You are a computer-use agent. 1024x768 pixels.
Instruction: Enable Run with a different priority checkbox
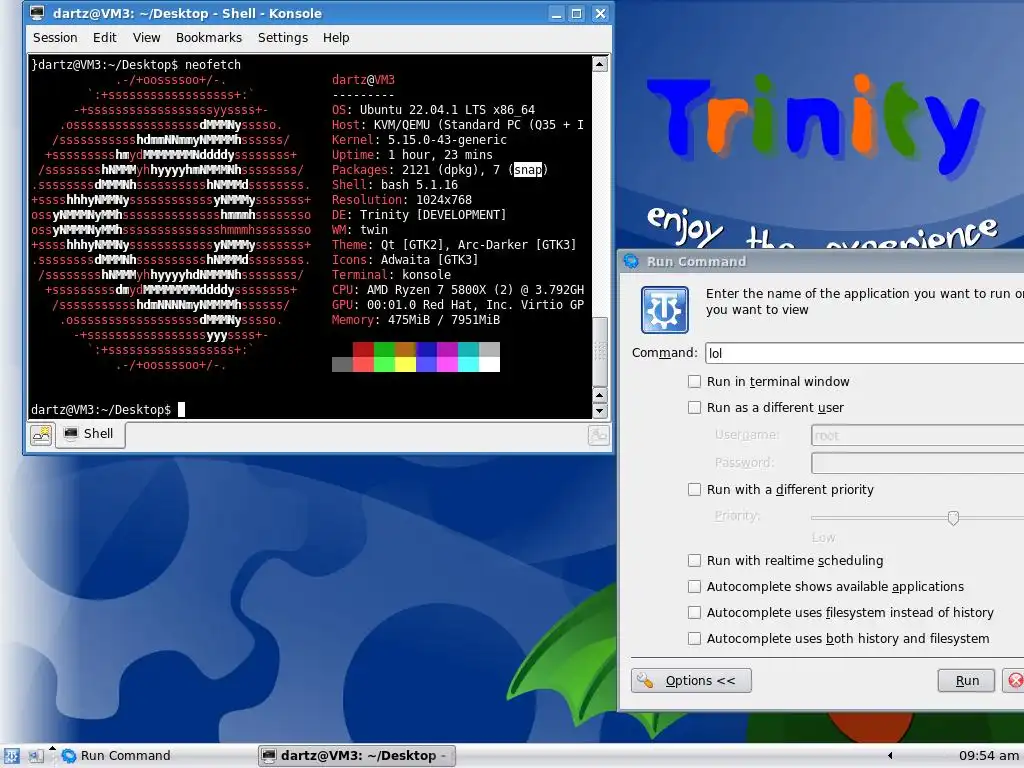[x=694, y=489]
